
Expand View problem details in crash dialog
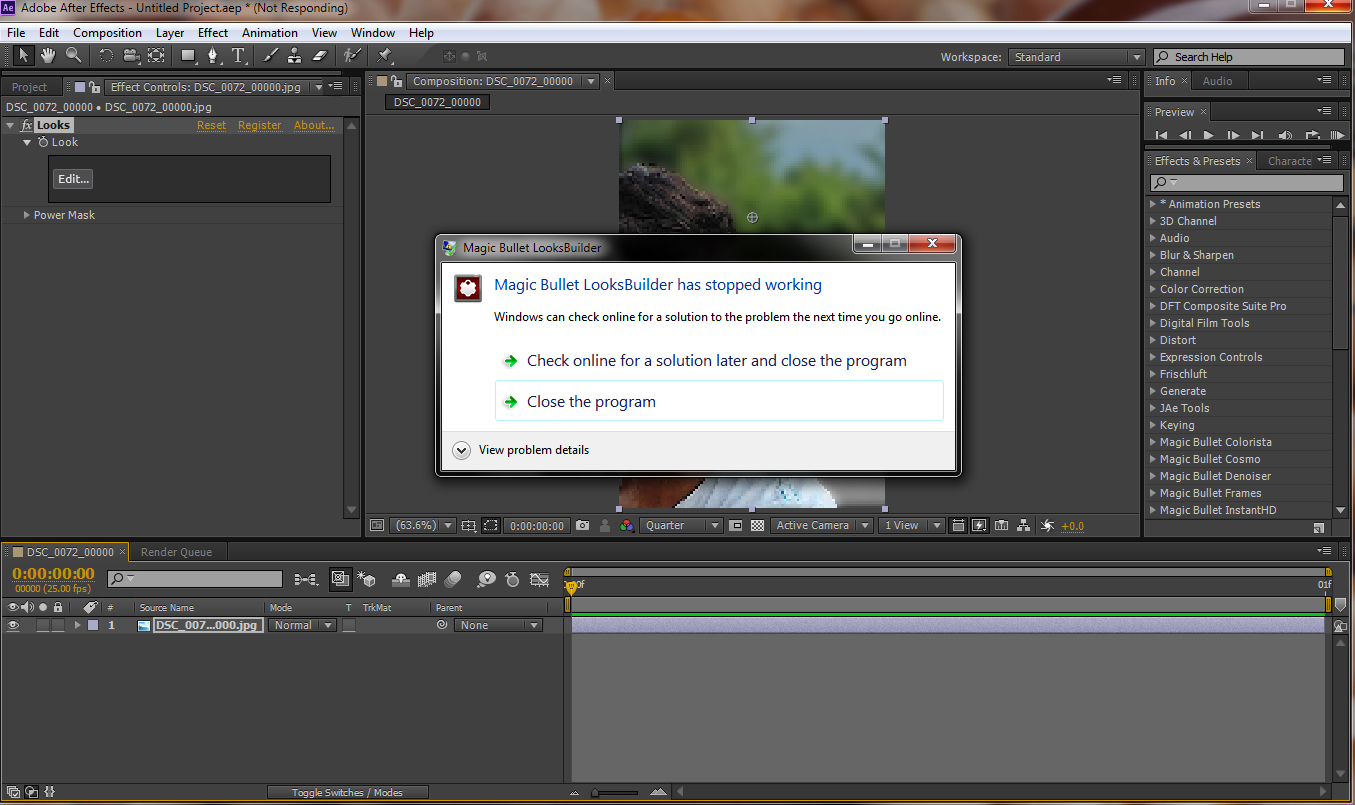[521, 450]
